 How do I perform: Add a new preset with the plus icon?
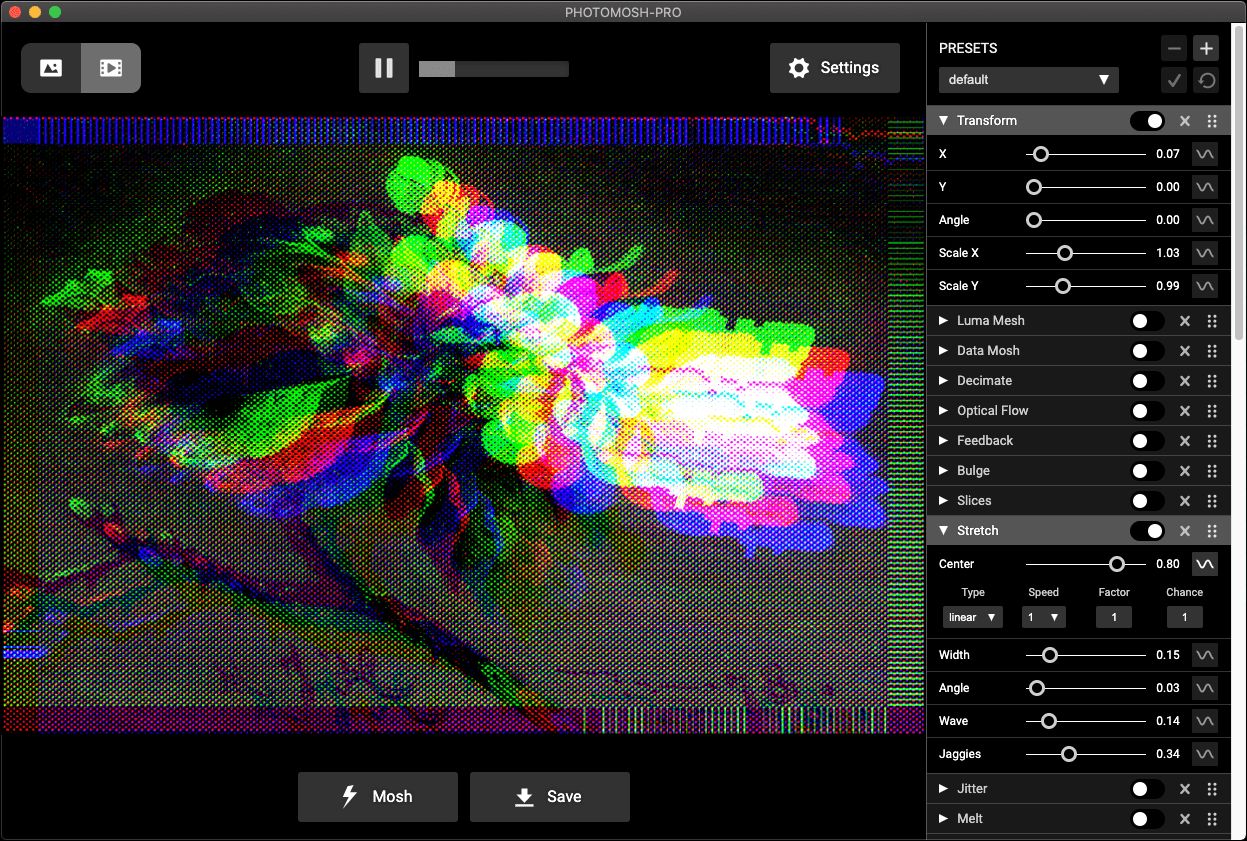[x=1205, y=47]
